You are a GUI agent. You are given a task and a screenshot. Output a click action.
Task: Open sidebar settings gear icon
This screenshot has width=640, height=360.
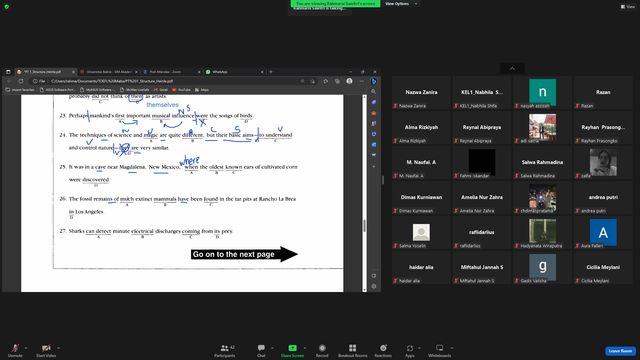(374, 287)
